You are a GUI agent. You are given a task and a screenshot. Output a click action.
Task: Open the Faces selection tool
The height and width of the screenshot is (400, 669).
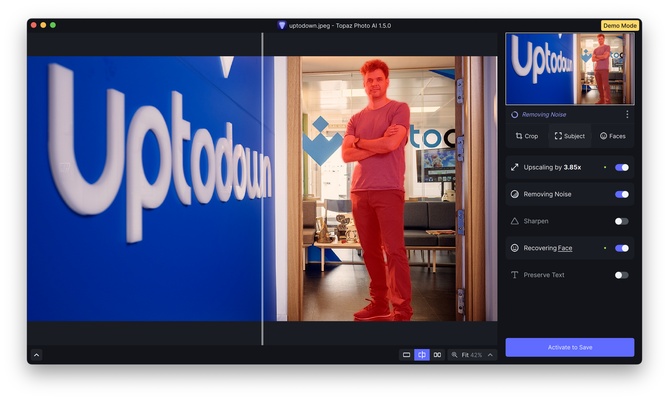click(613, 136)
